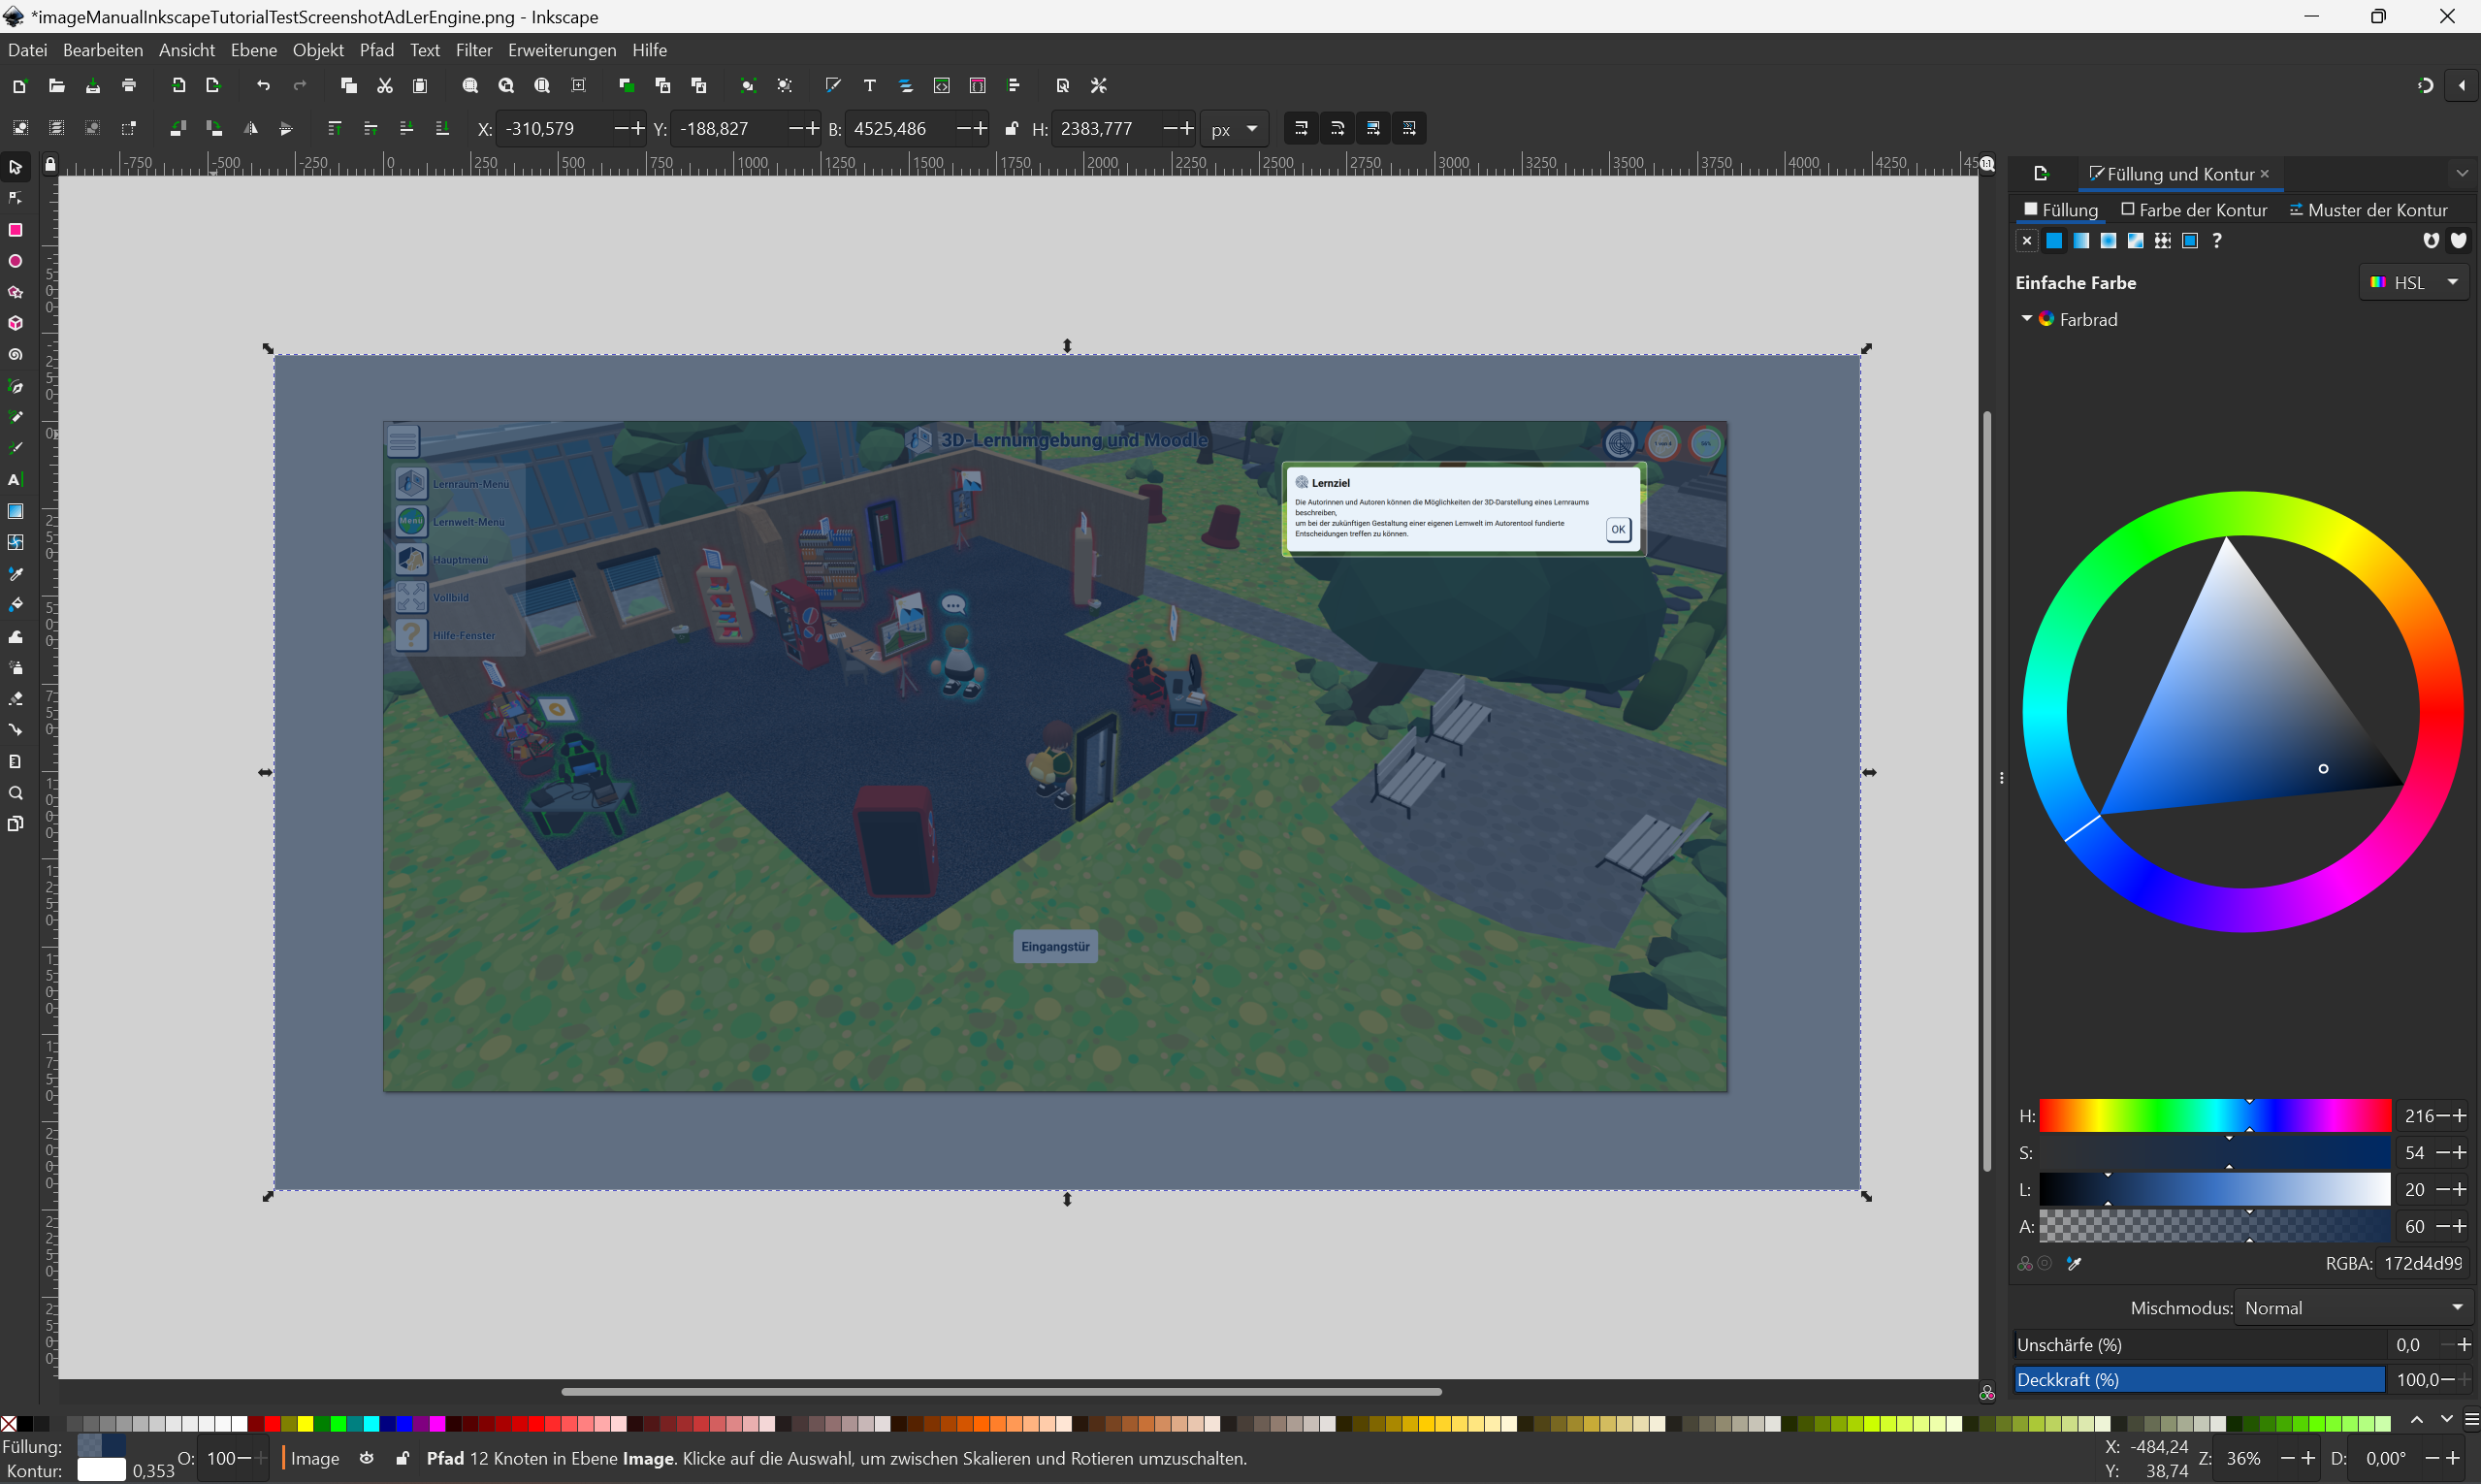Toggle the width-height ratio lock
Image resolution: width=2481 pixels, height=1484 pixels.
(1012, 128)
